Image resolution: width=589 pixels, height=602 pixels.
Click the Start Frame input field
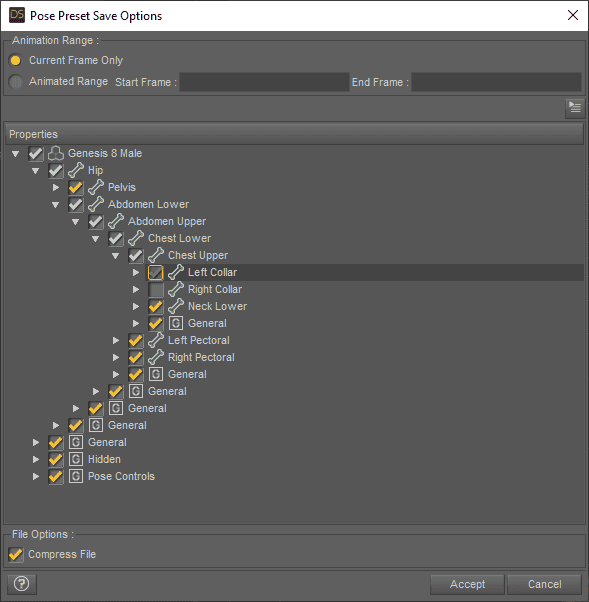(x=264, y=82)
